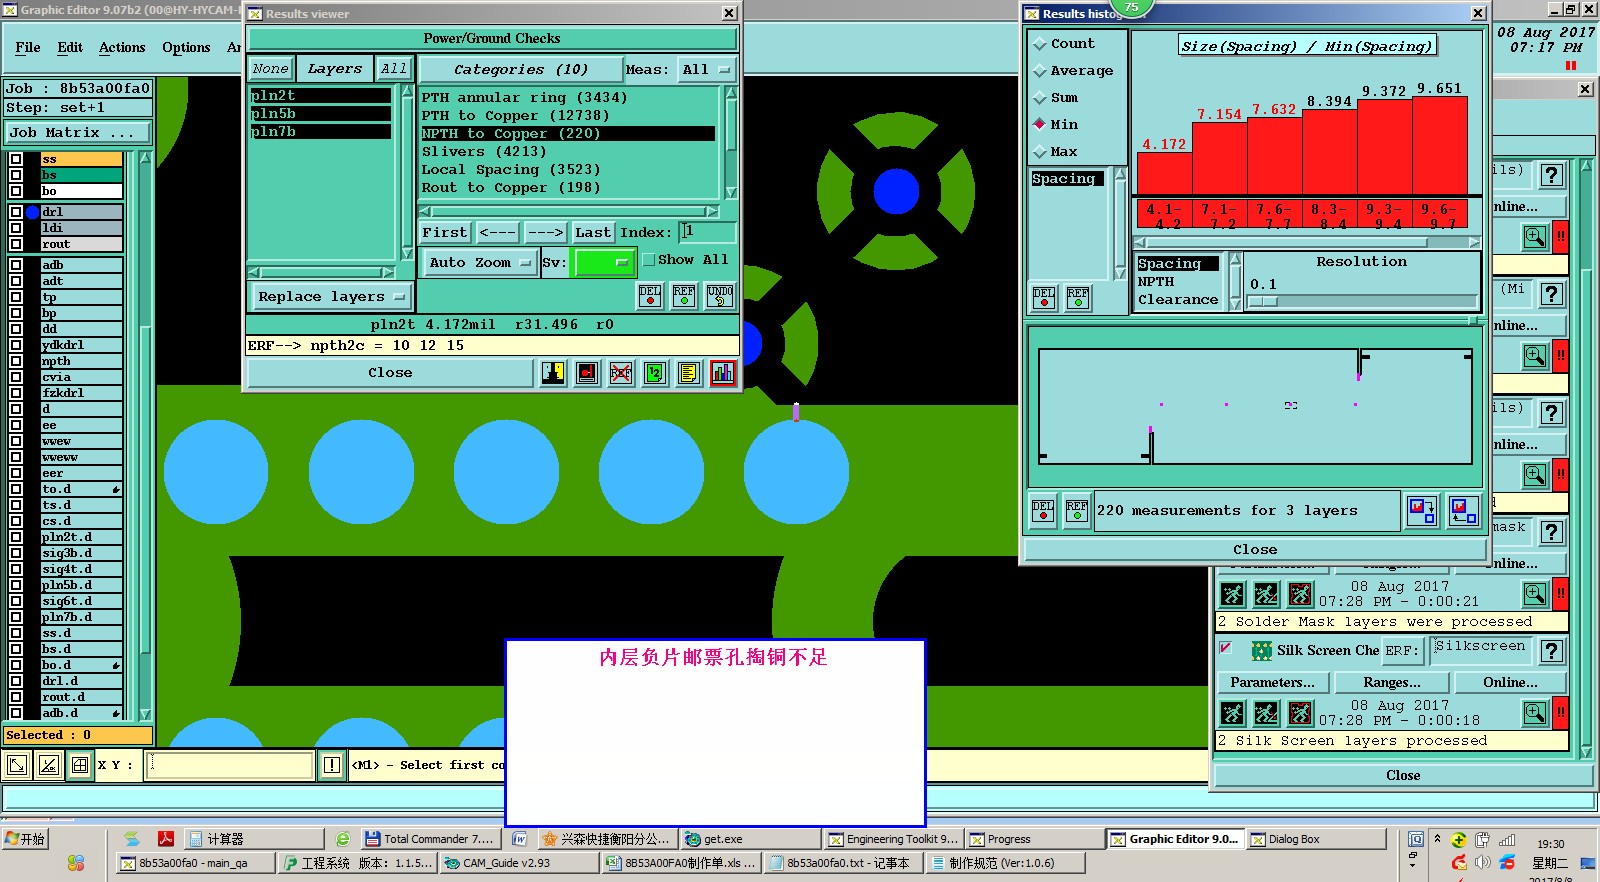Open the Options menu

[x=186, y=47]
